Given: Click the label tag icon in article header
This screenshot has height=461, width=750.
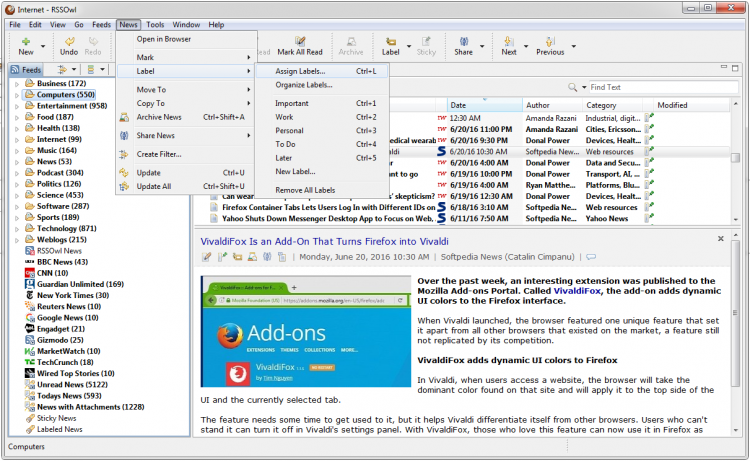Looking at the screenshot, I should (x=237, y=257).
